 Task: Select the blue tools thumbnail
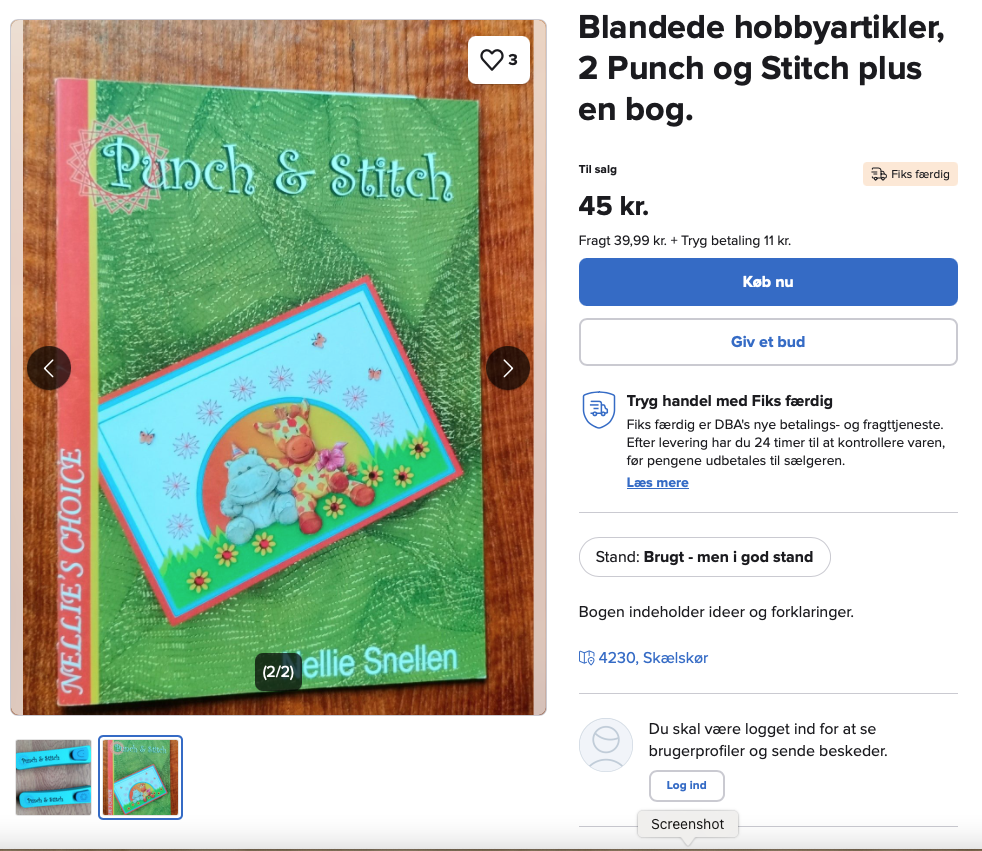pos(54,777)
